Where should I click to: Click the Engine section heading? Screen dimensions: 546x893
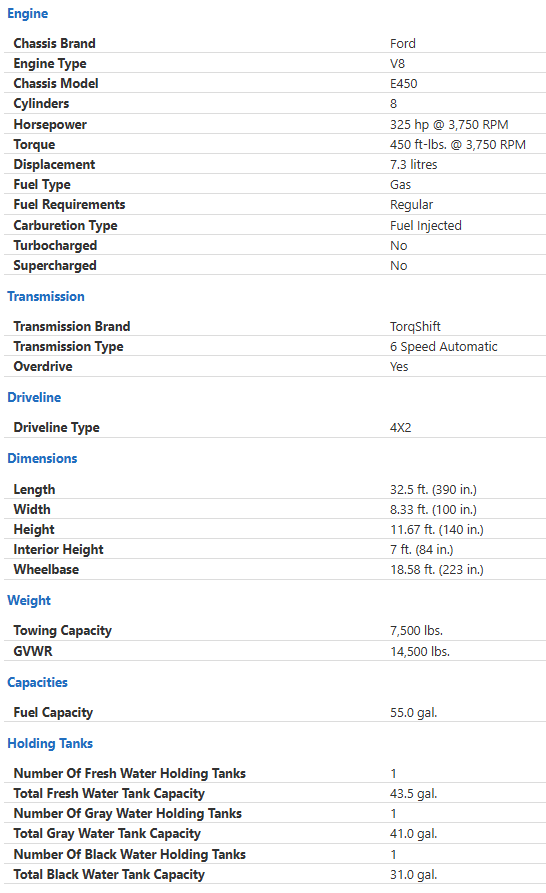click(x=27, y=14)
